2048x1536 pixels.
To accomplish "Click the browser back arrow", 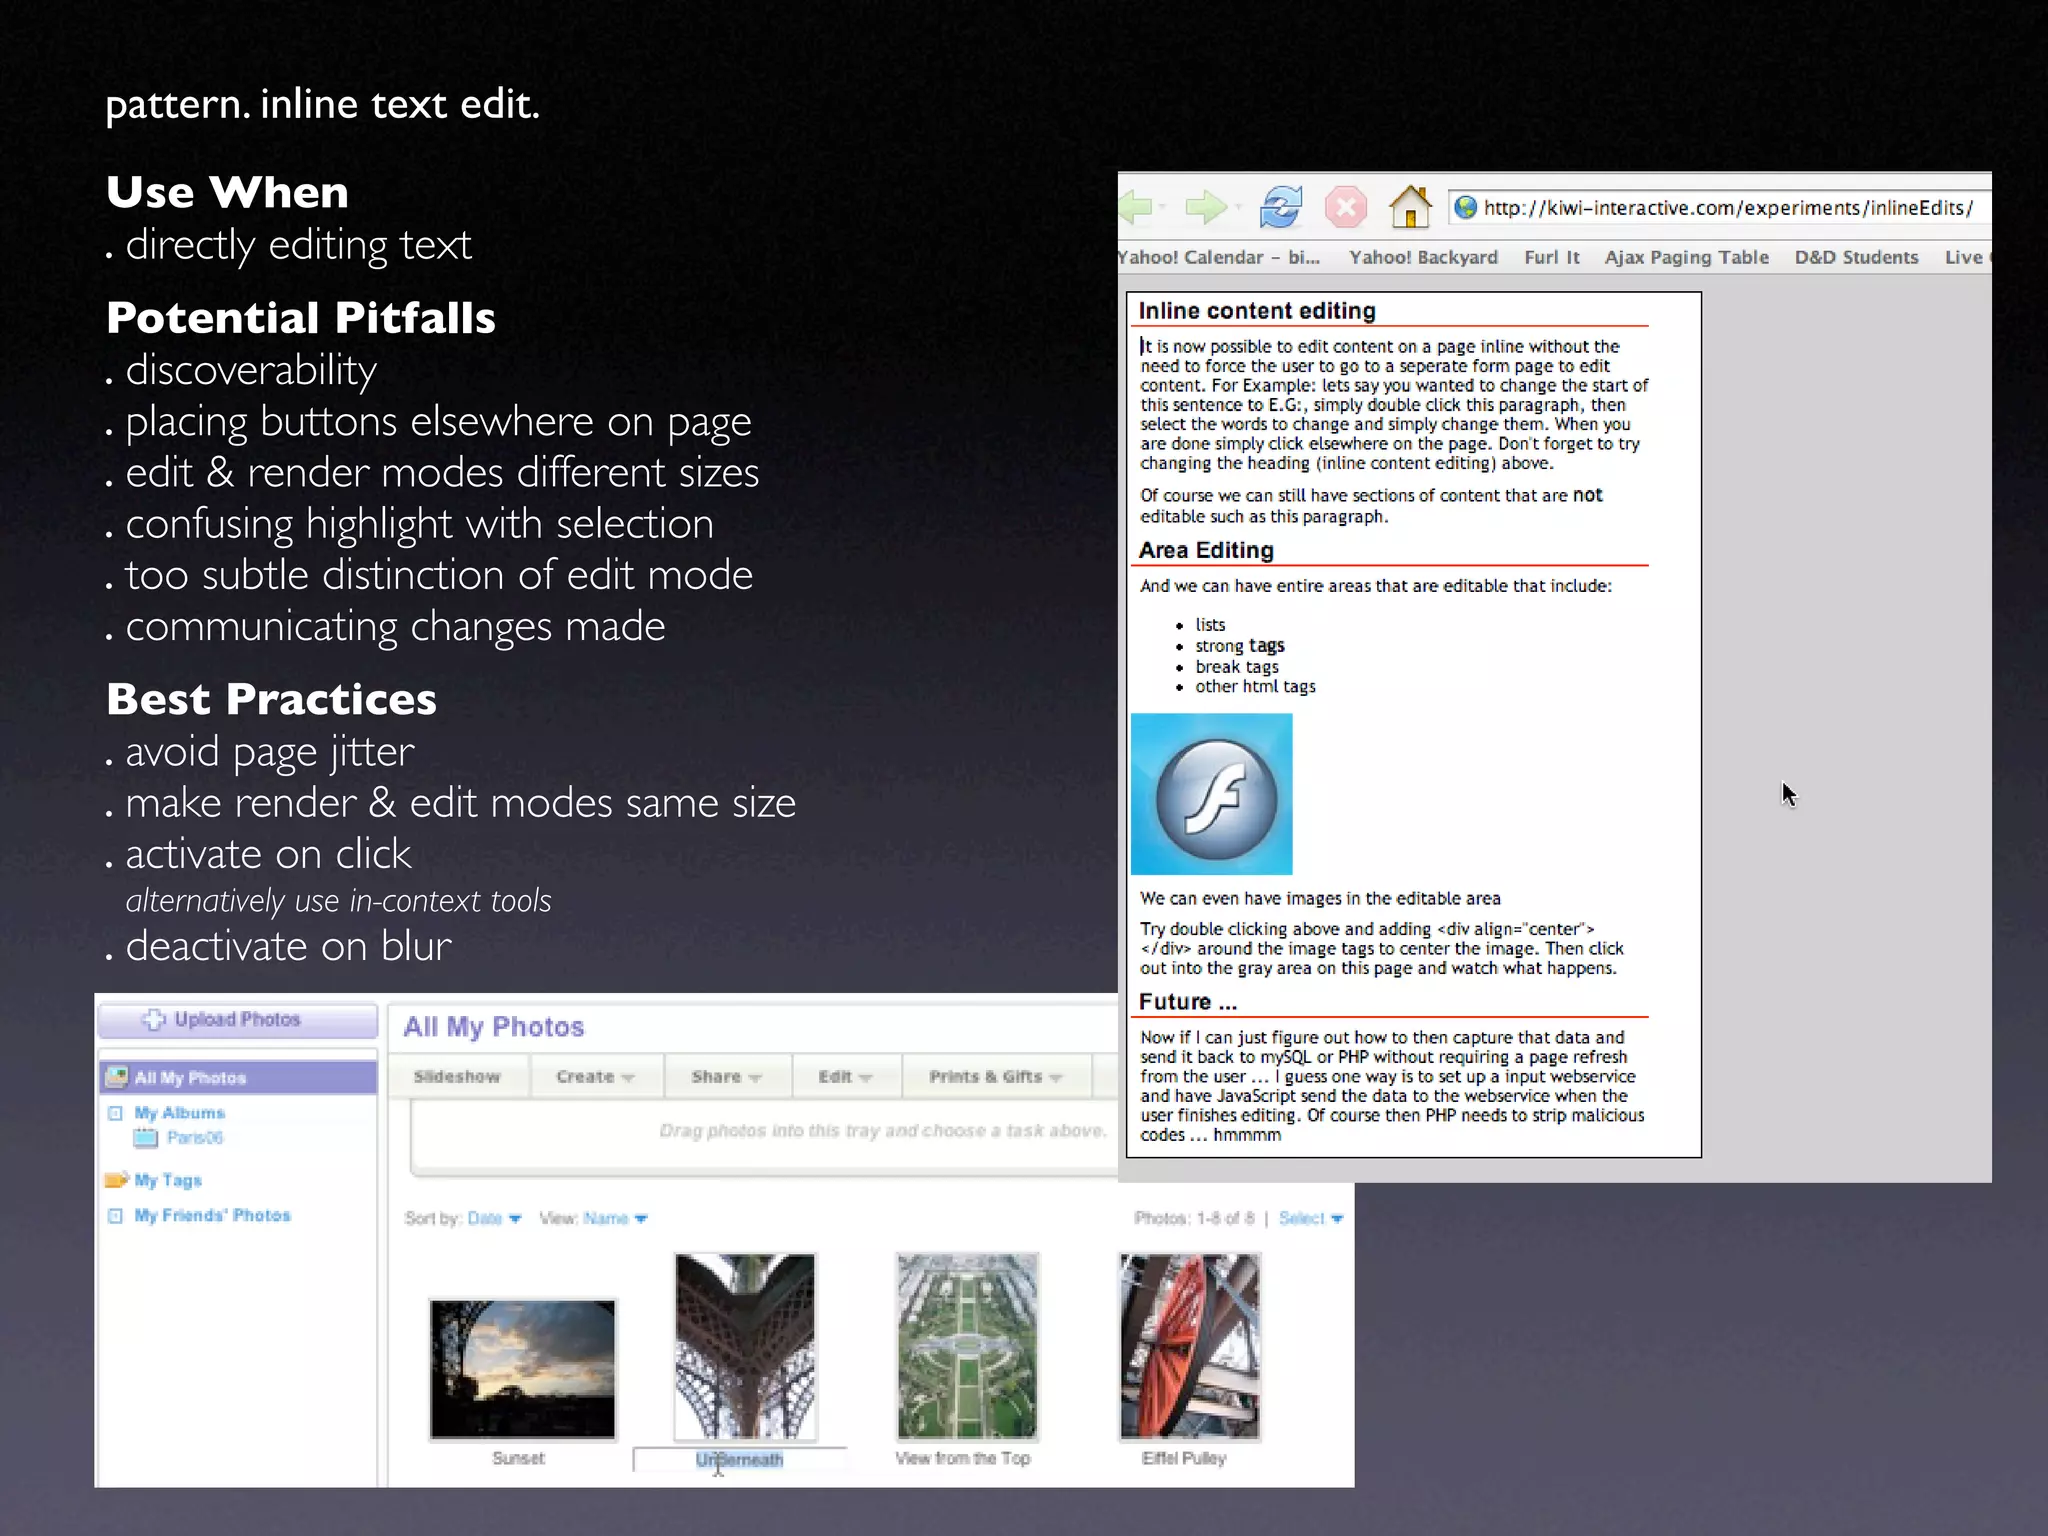I will click(x=1138, y=207).
